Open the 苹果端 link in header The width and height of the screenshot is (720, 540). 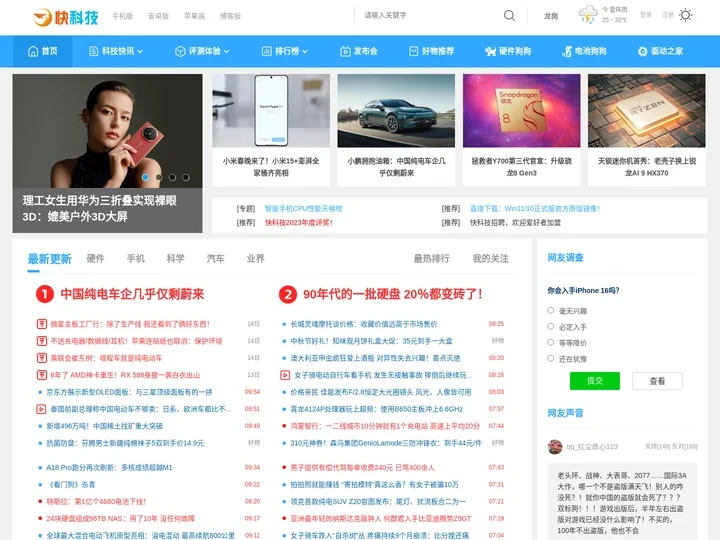(x=194, y=16)
